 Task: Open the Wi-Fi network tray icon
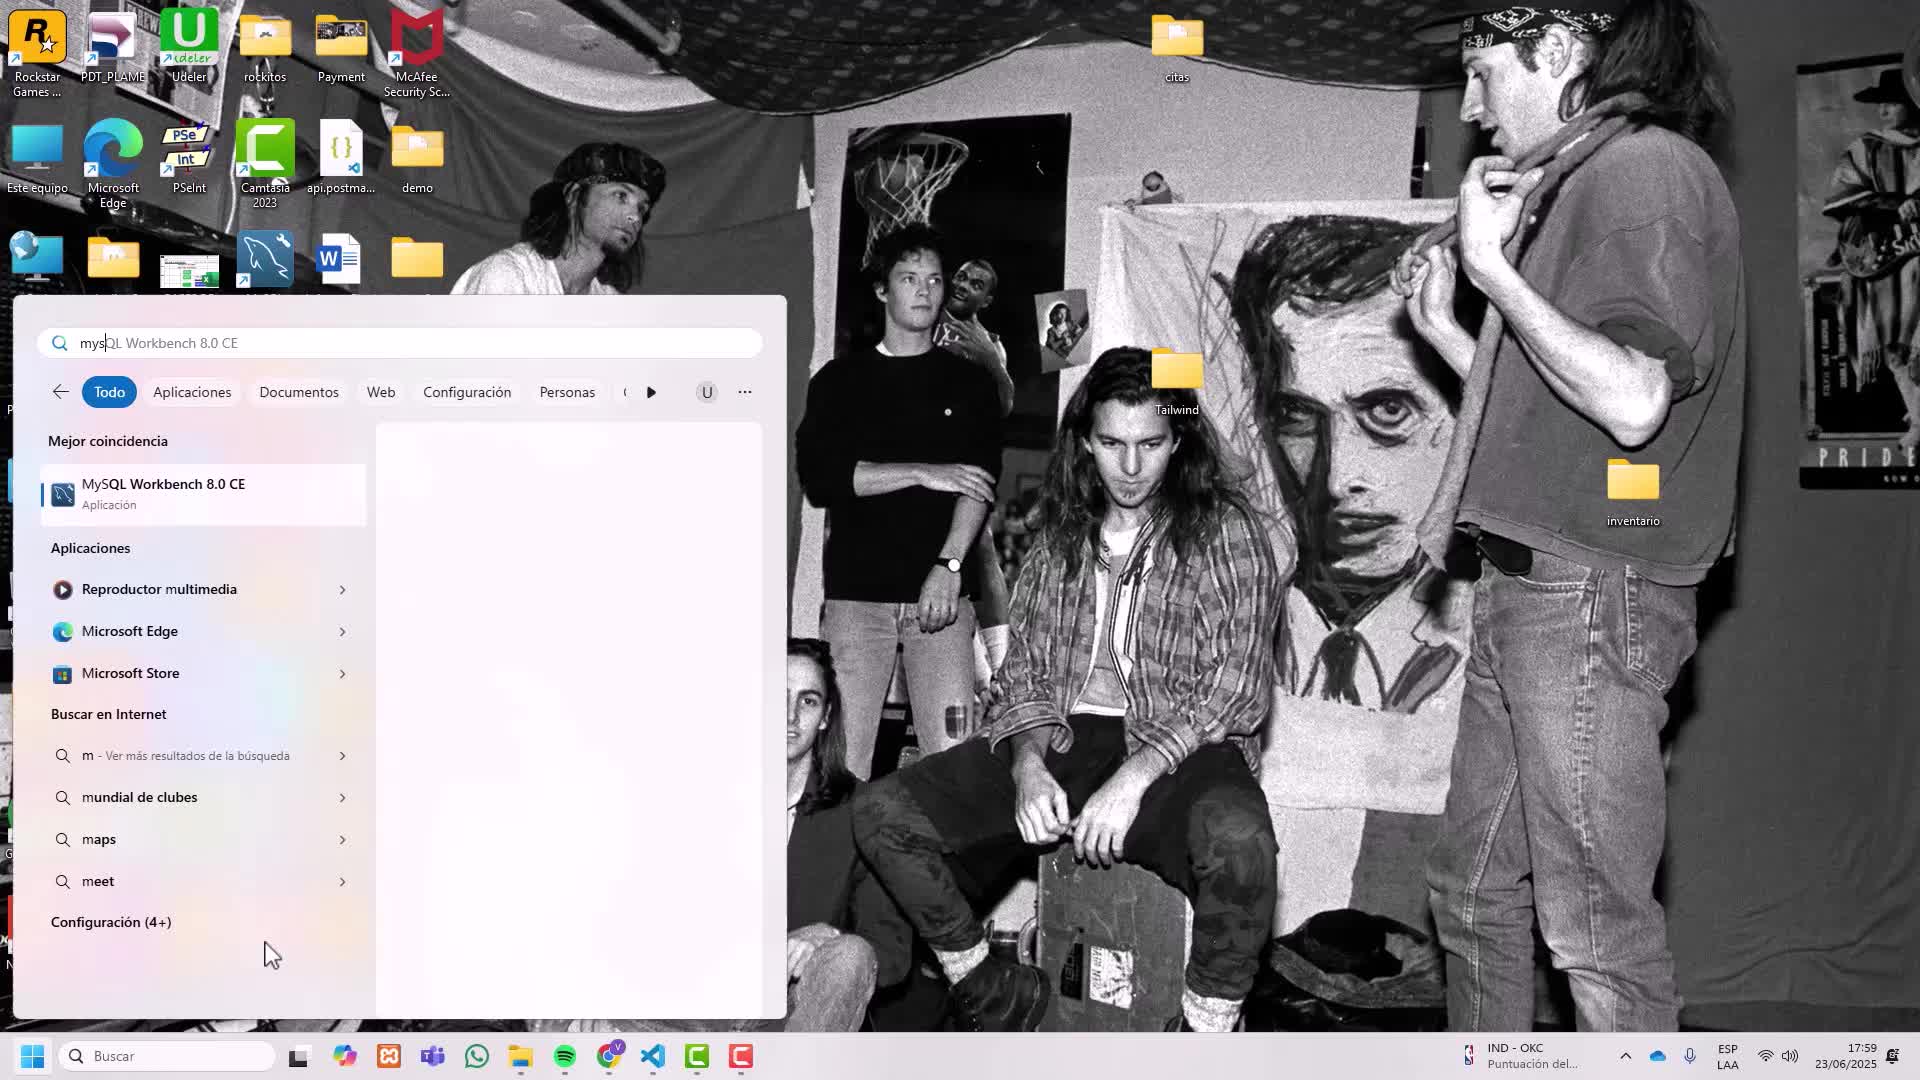[x=1766, y=1056]
